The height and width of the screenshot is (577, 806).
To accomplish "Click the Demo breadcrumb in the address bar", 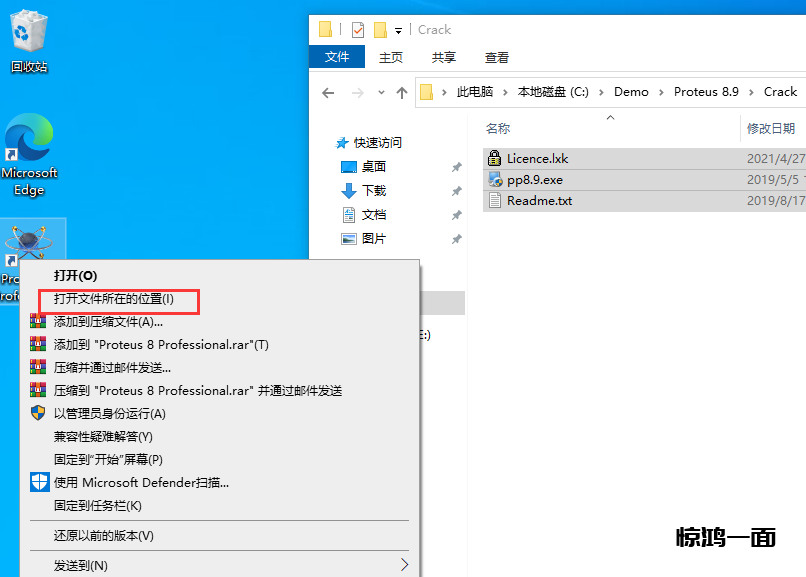I will point(631,91).
